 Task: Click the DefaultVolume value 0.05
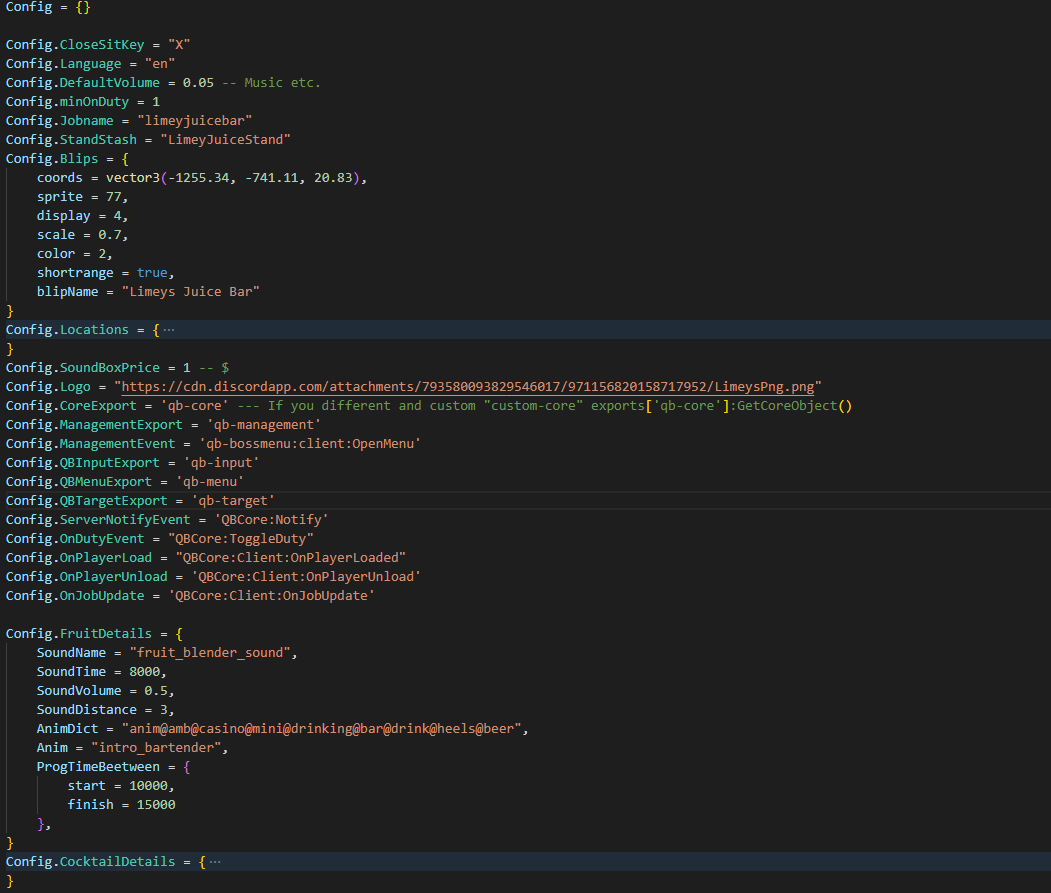click(198, 82)
